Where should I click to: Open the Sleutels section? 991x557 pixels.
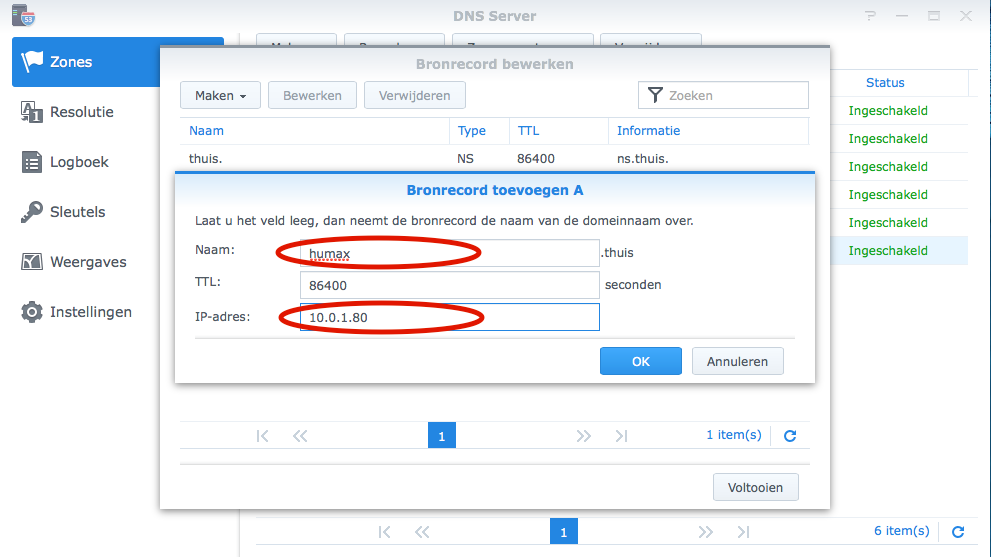click(77, 212)
